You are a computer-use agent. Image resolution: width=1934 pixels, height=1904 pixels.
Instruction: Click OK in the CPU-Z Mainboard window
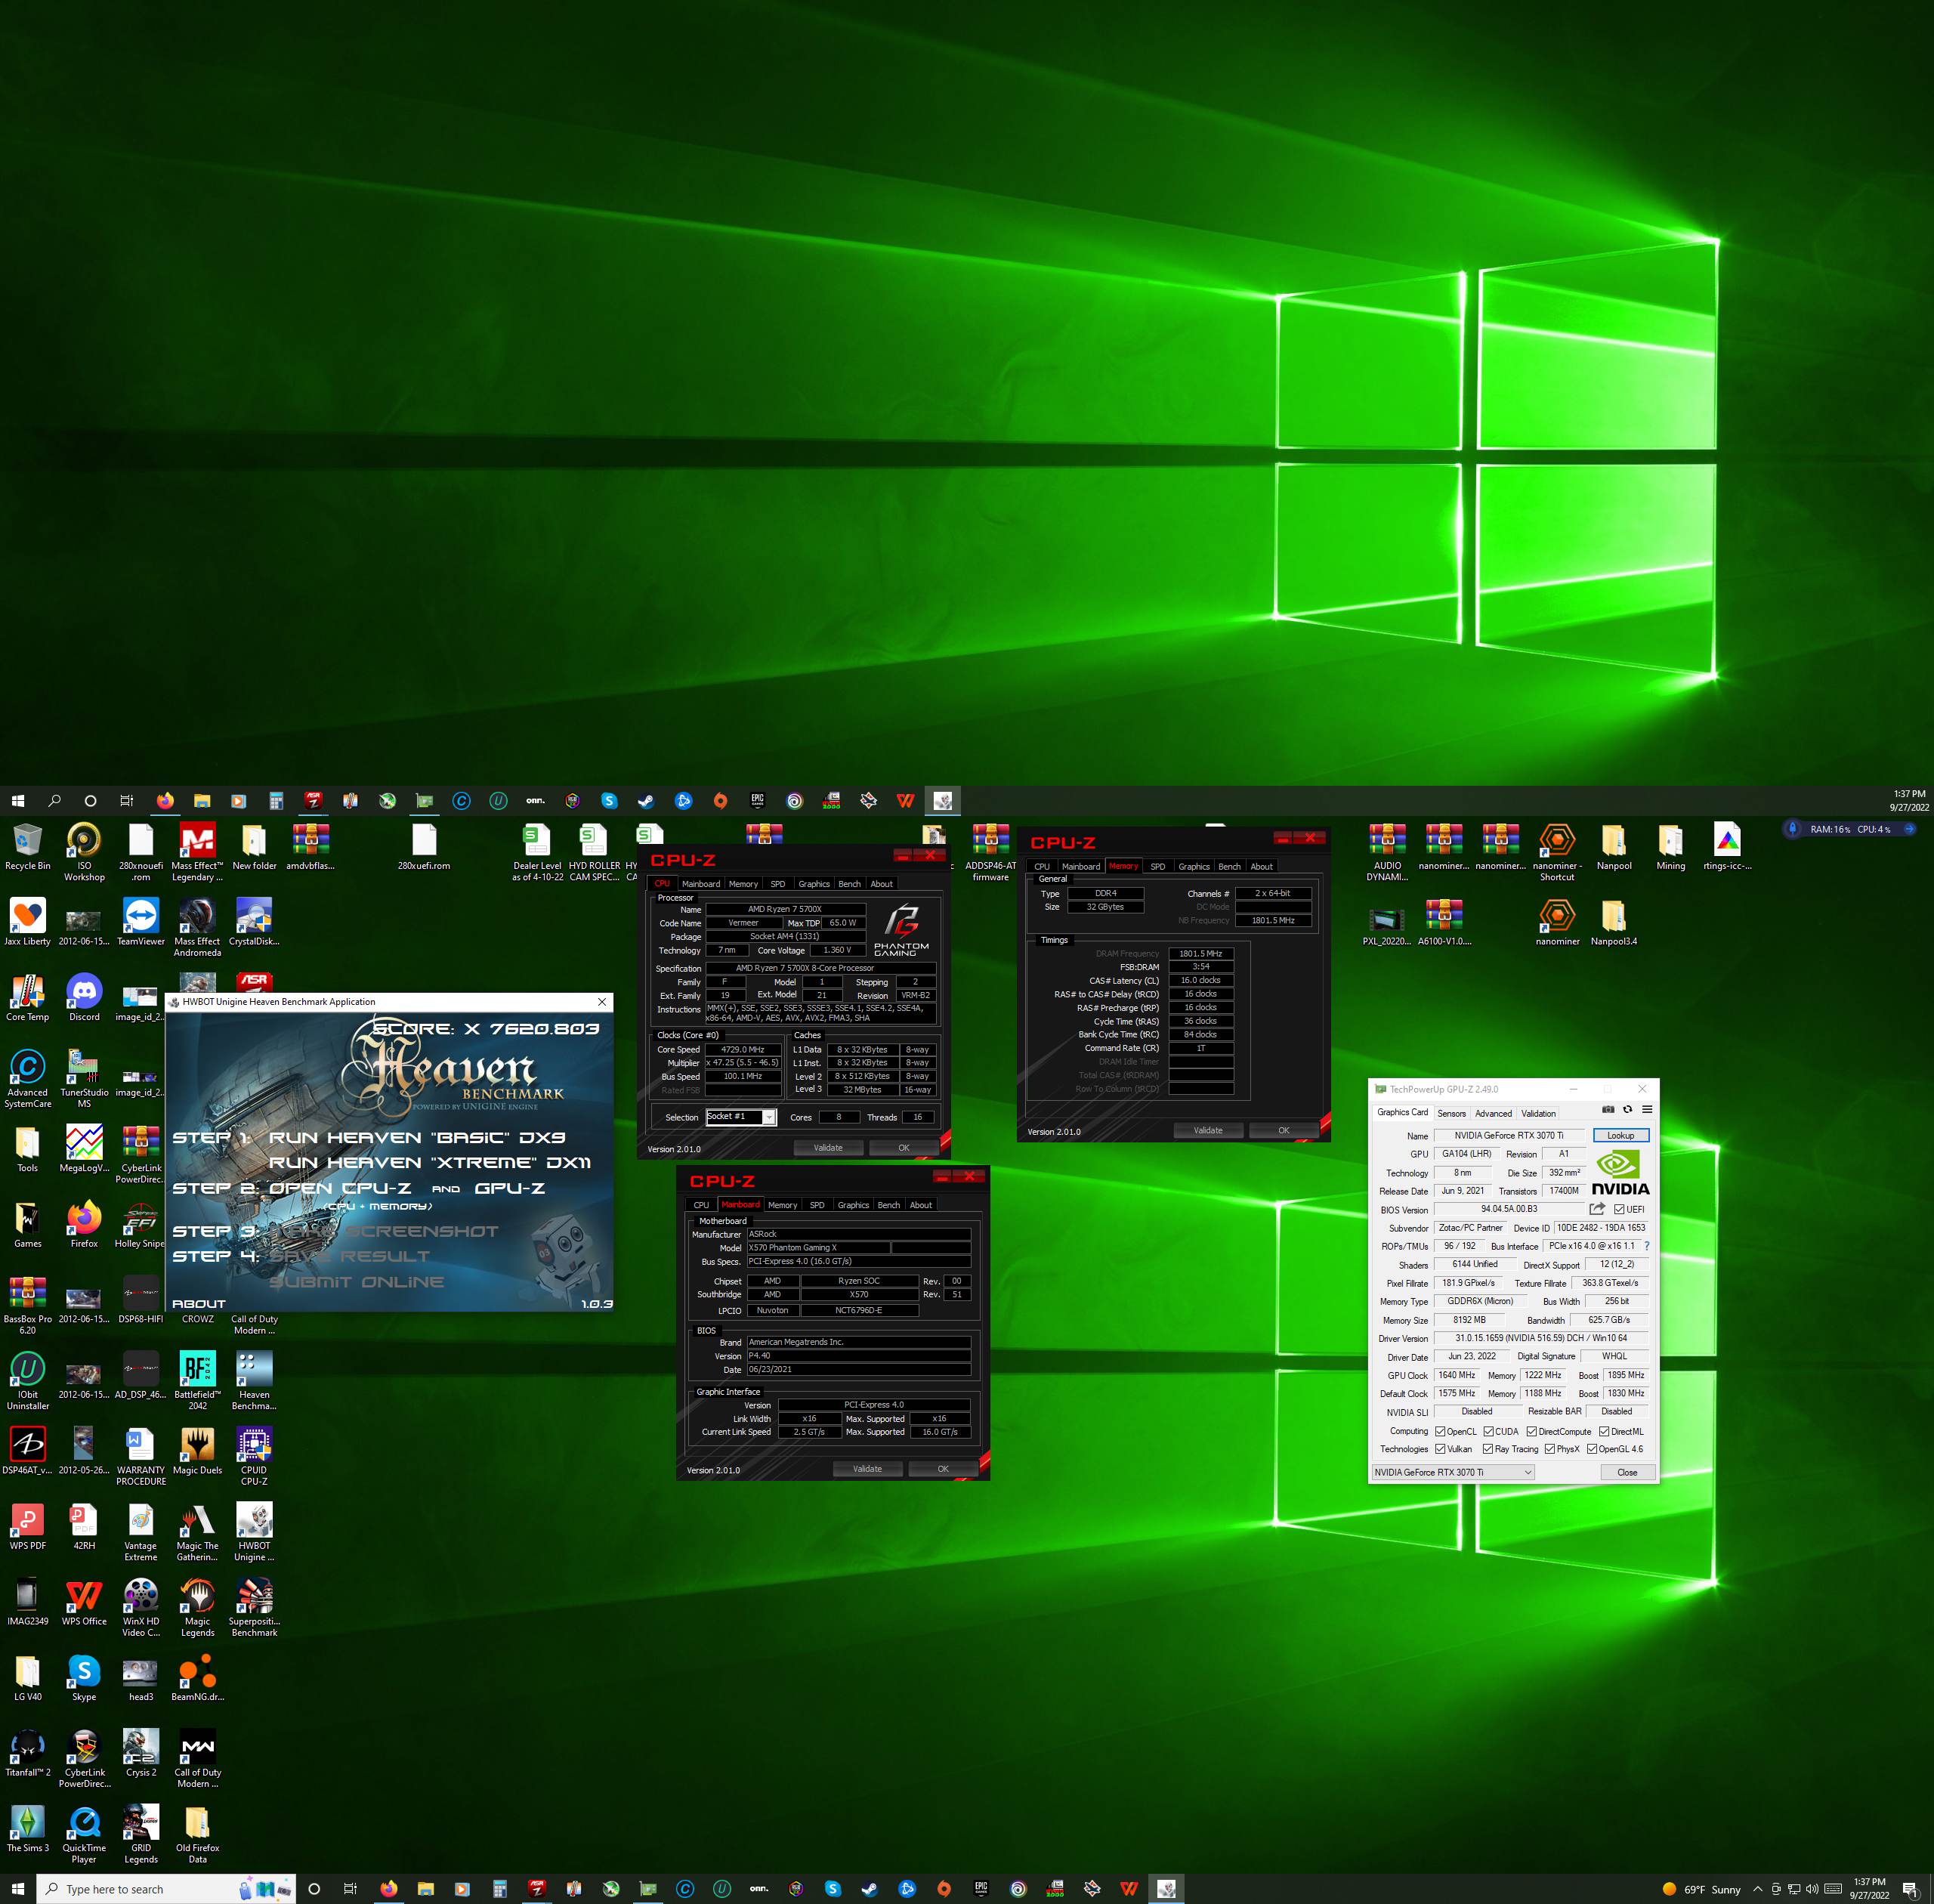click(942, 1469)
